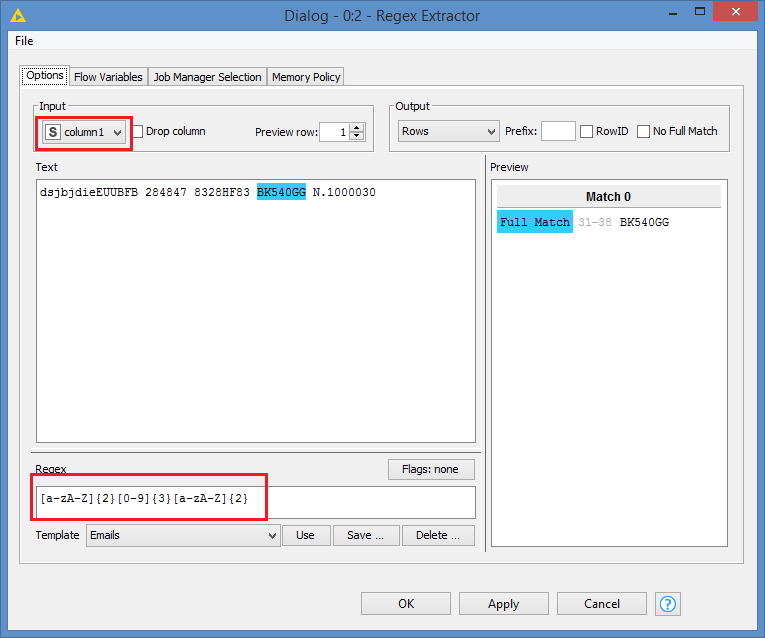Image resolution: width=765 pixels, height=638 pixels.
Task: Select the Job Manager Selection tab
Action: coord(207,77)
